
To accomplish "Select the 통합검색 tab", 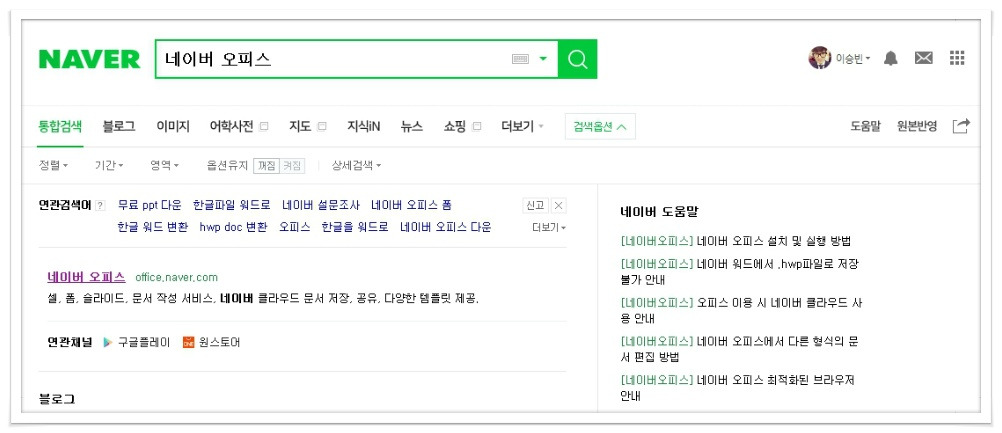I will (60, 126).
